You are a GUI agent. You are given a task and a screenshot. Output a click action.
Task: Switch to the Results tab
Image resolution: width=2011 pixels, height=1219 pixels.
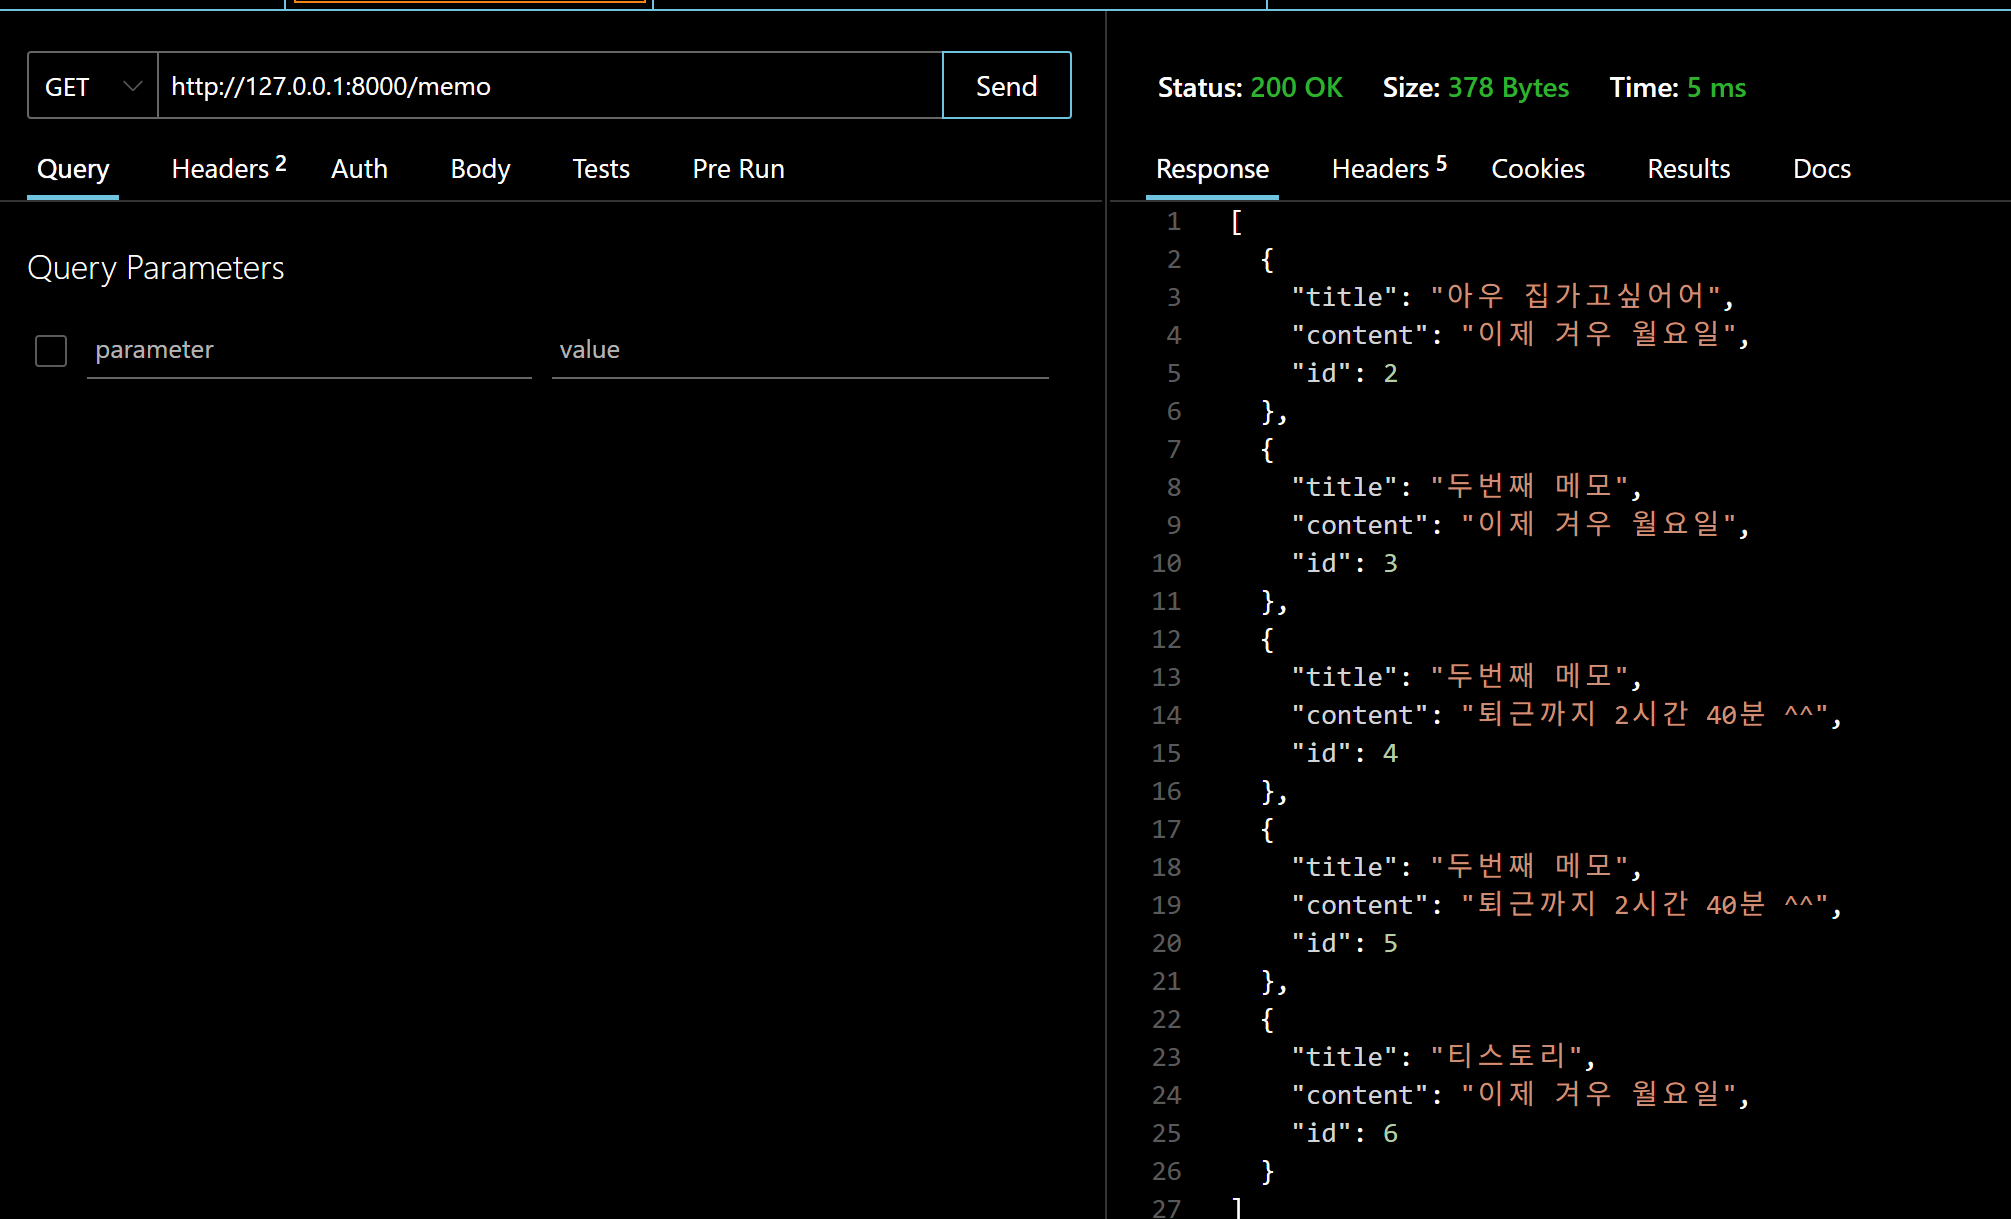[1688, 169]
